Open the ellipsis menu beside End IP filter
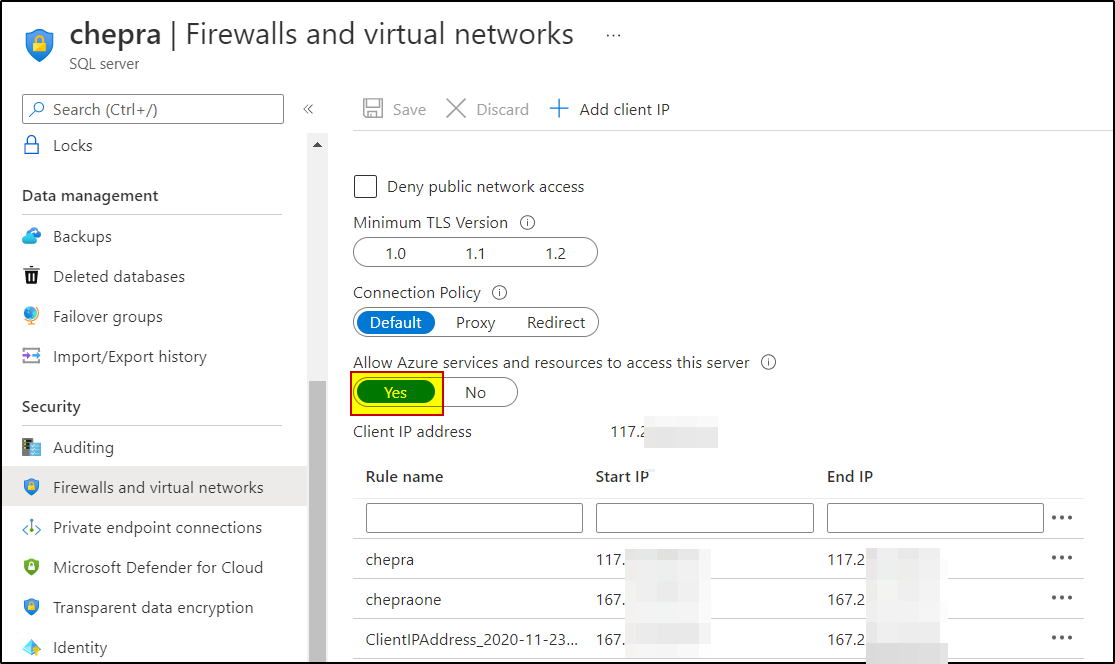The image size is (1115, 664). 1061,517
